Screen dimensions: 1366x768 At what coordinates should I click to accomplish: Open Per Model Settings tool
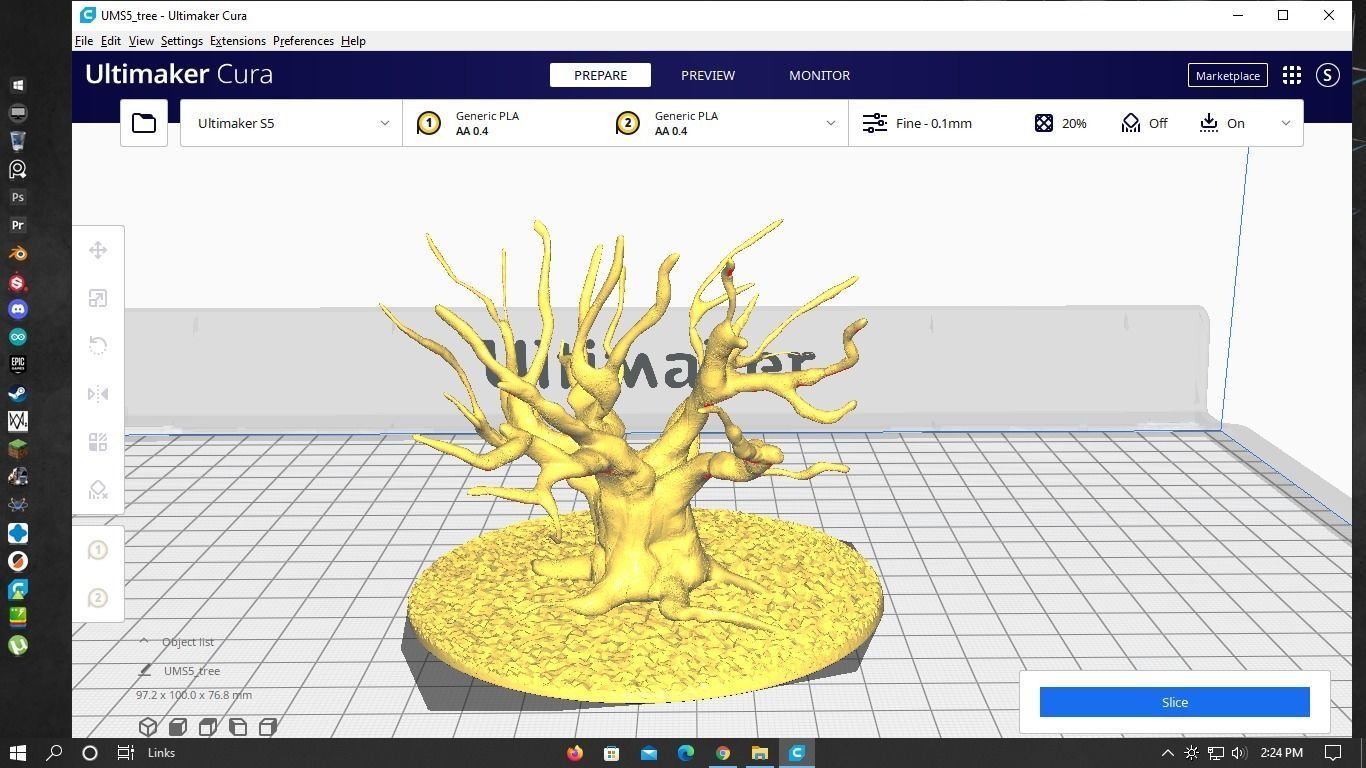tap(98, 442)
